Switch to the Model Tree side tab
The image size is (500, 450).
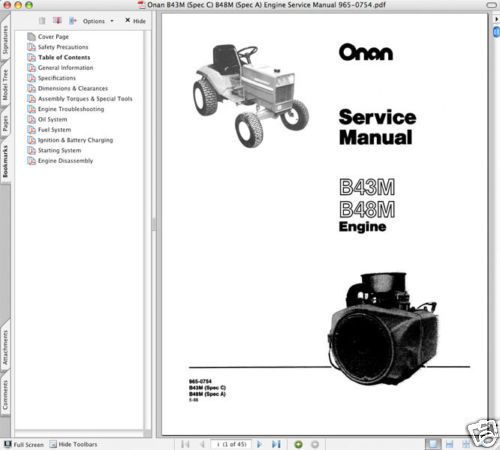(x=5, y=84)
